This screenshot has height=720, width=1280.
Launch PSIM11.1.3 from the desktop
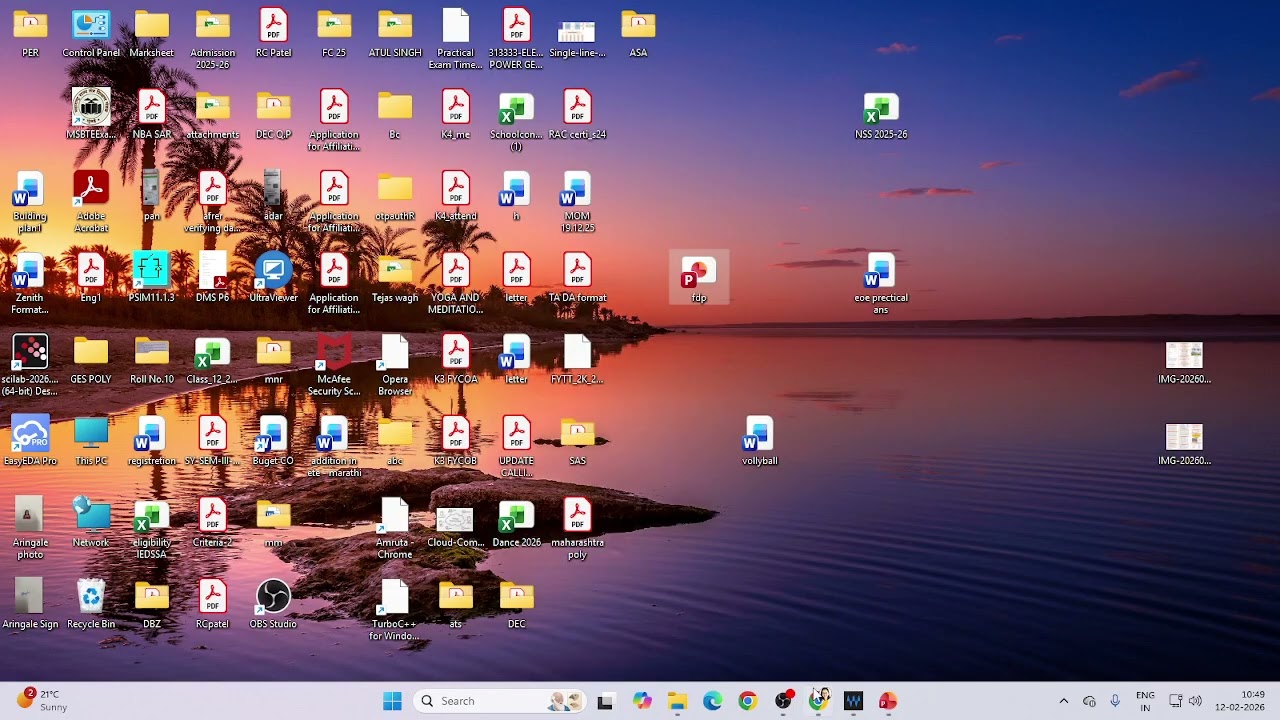click(152, 278)
